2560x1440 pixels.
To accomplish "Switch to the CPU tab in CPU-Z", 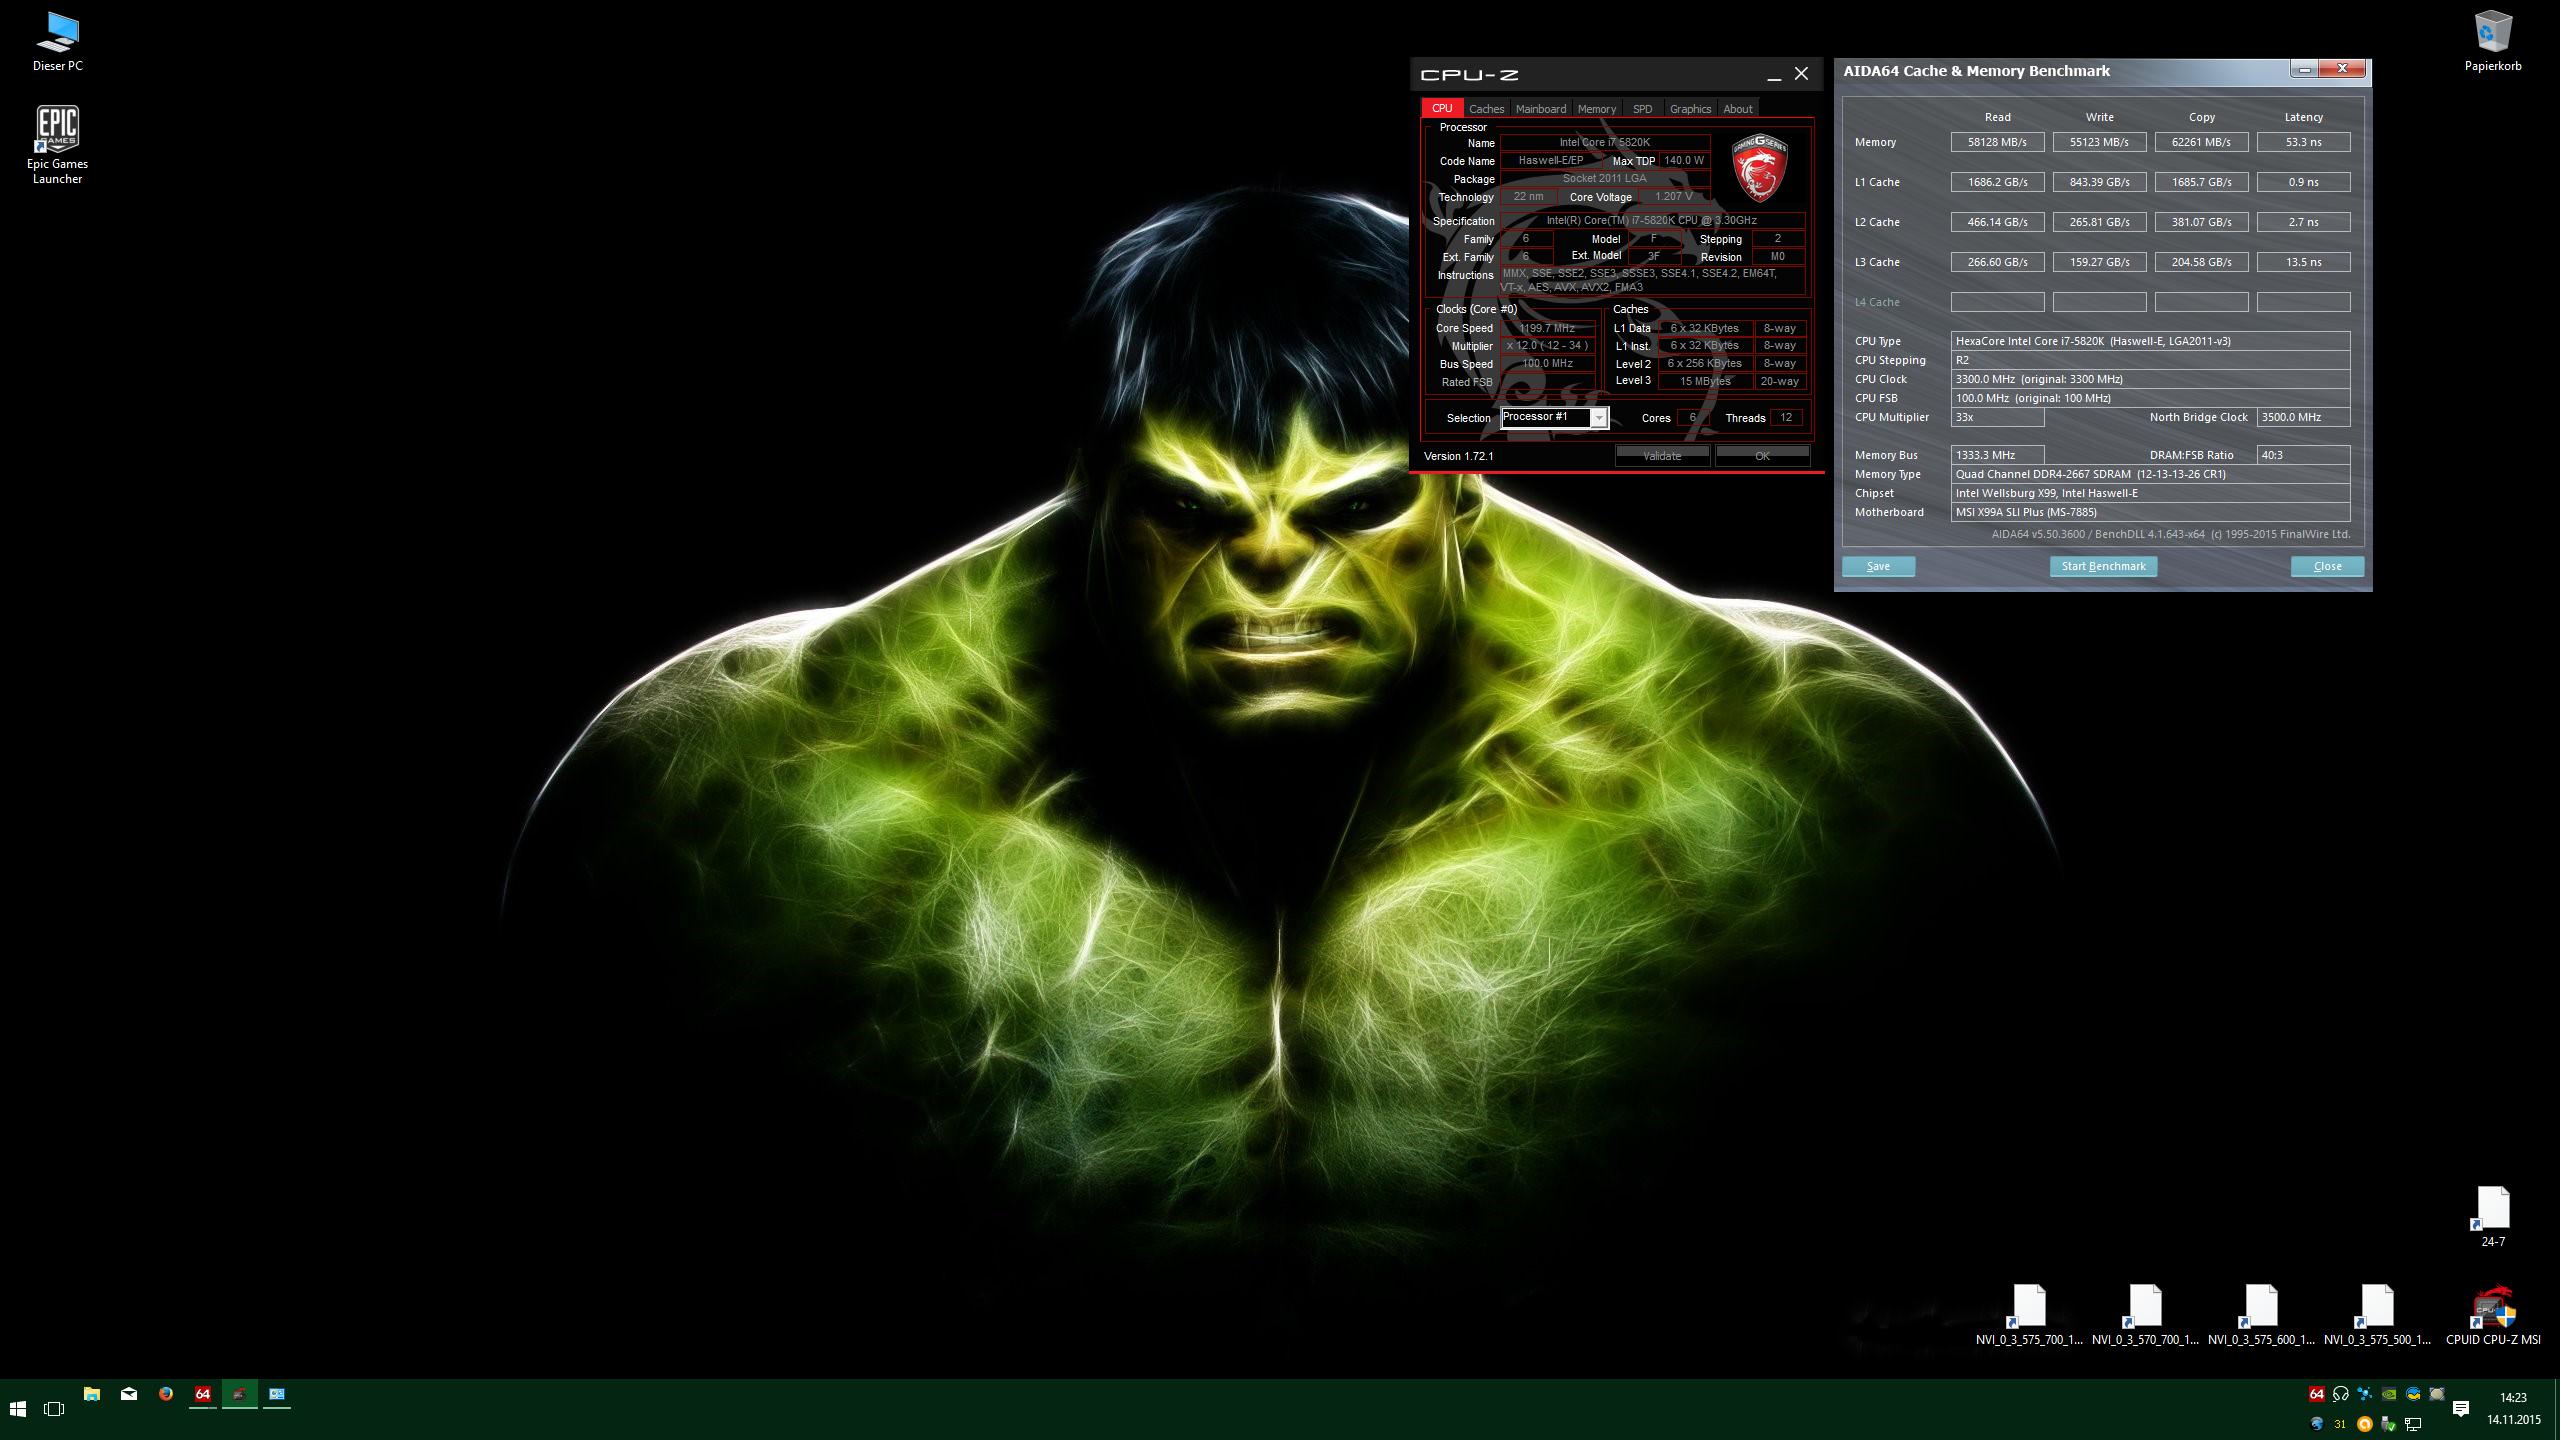I will point(1442,108).
